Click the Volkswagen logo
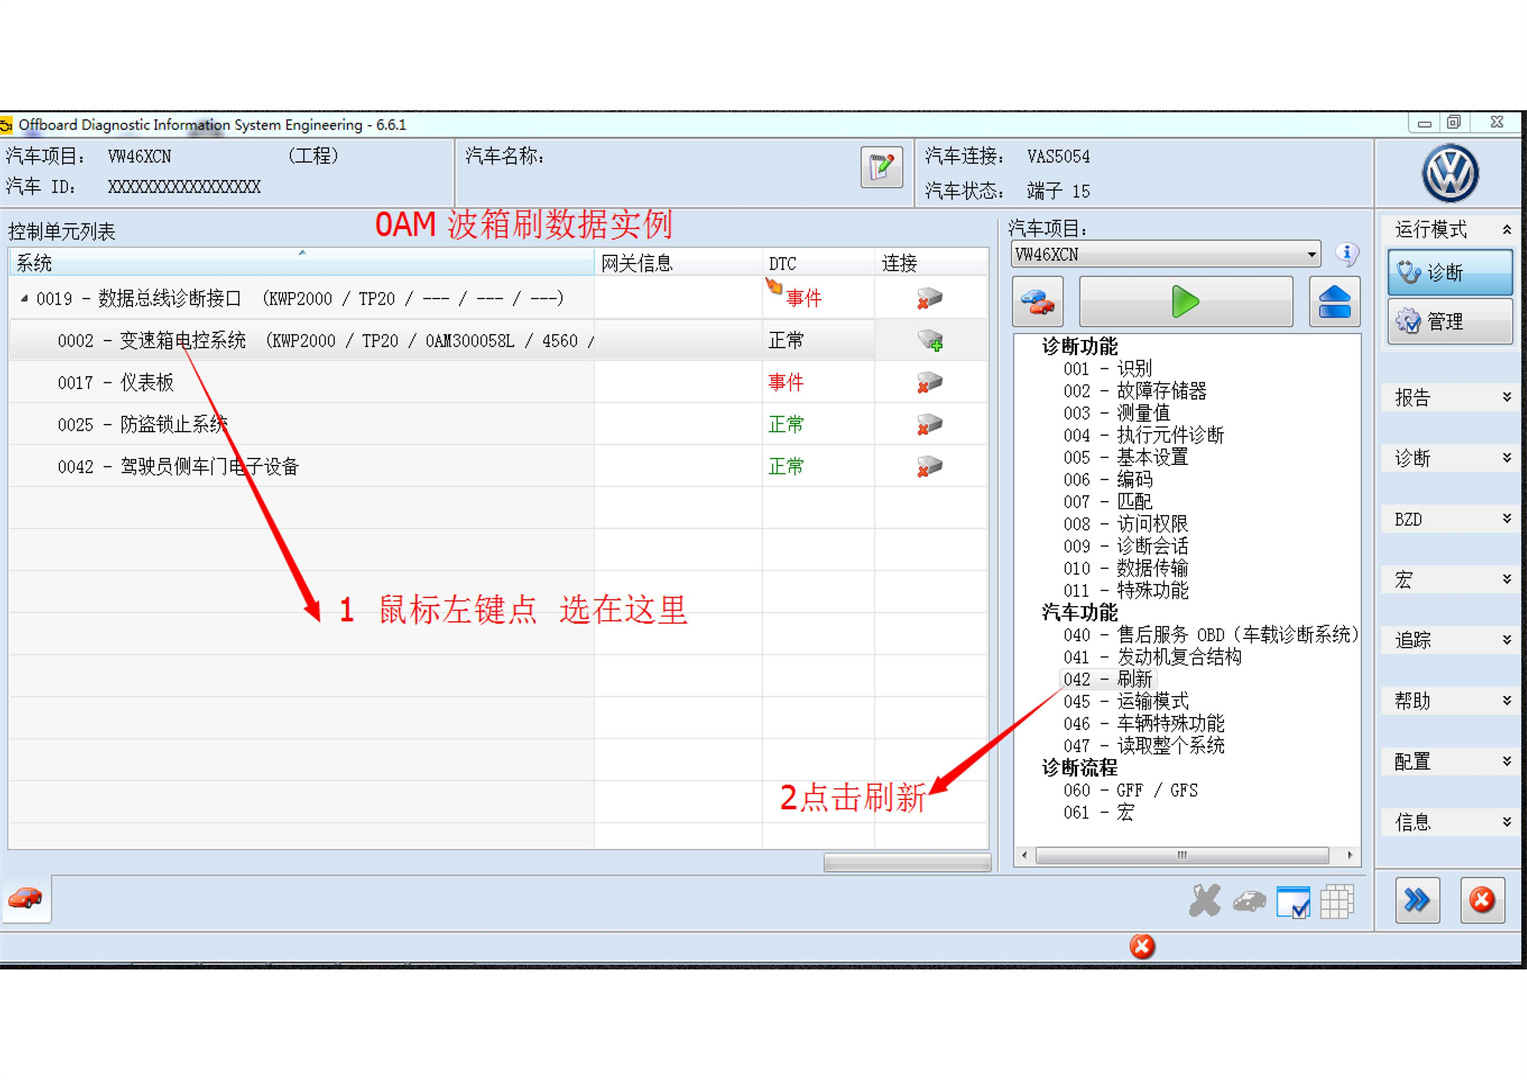This screenshot has width=1527, height=1080. point(1450,173)
